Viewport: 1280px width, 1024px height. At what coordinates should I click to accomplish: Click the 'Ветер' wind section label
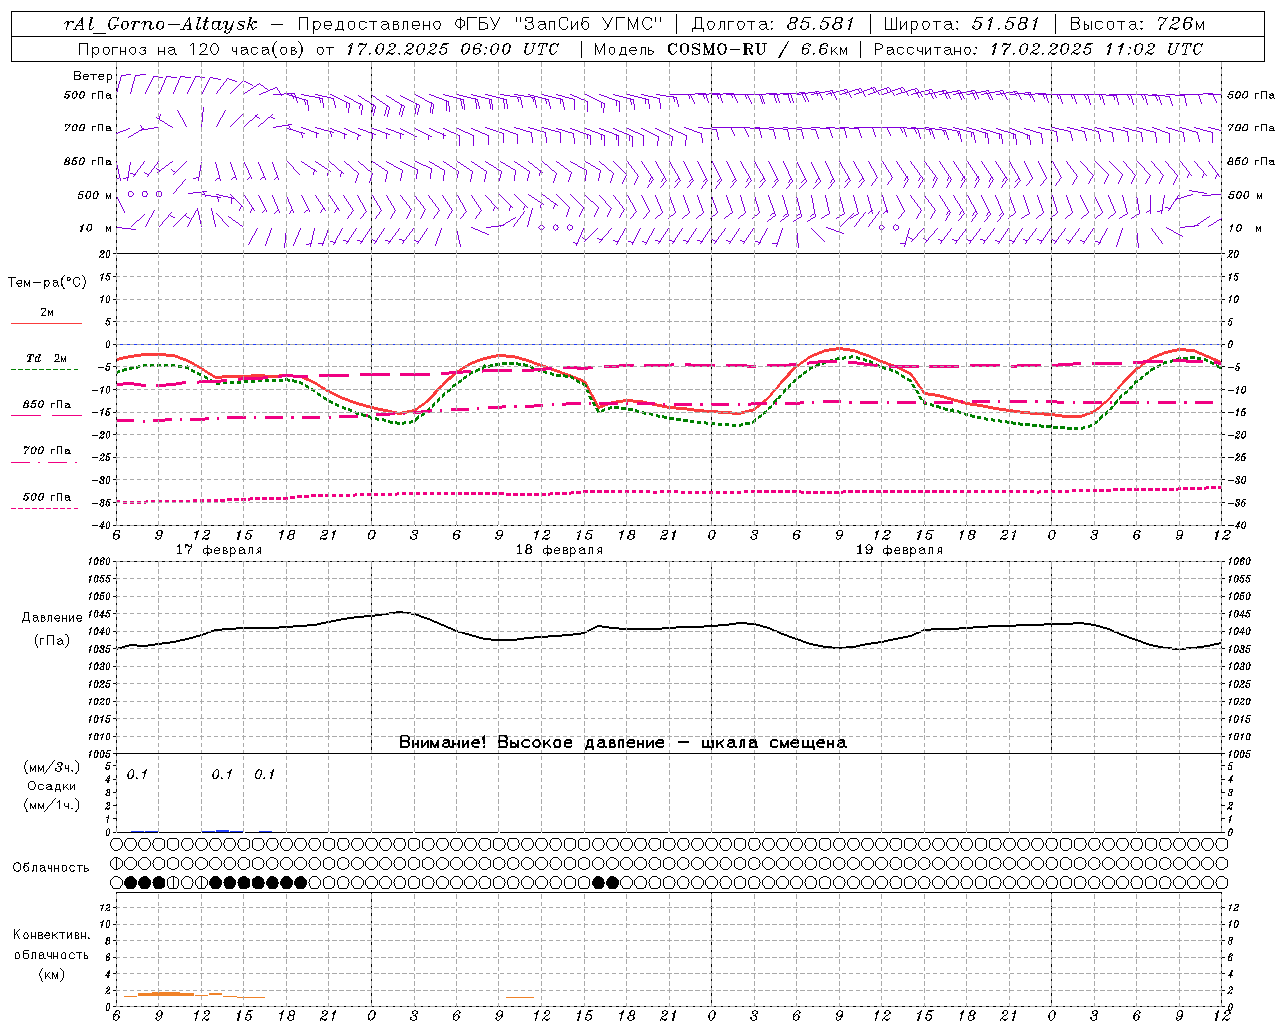pos(92,76)
